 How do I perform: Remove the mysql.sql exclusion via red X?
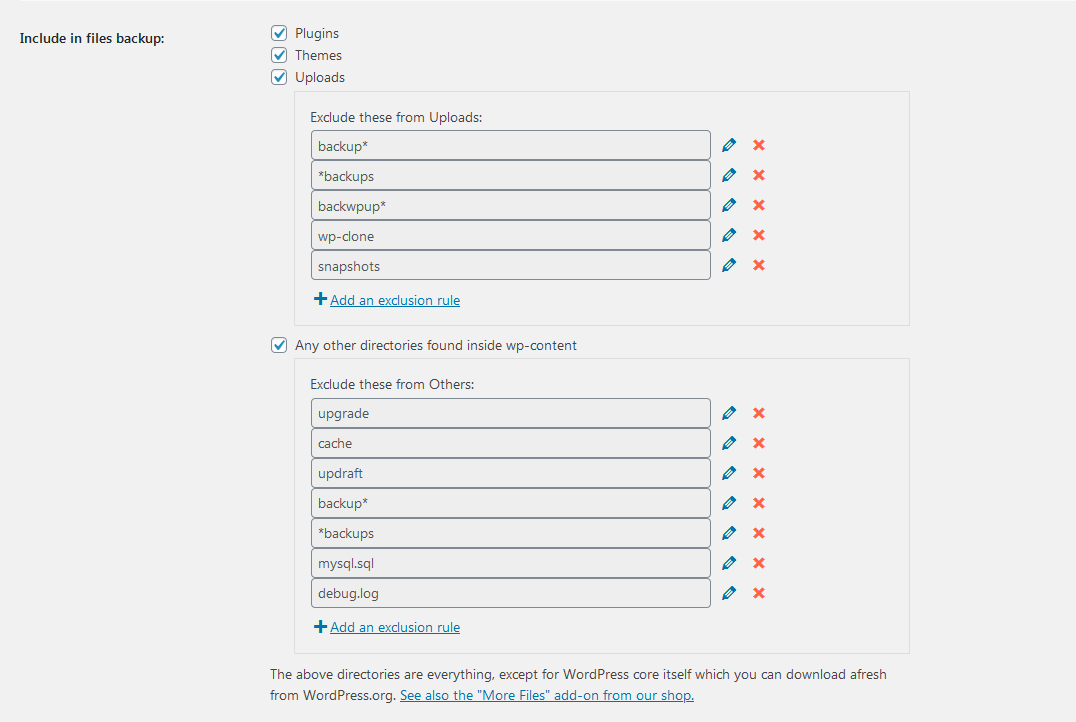point(758,562)
